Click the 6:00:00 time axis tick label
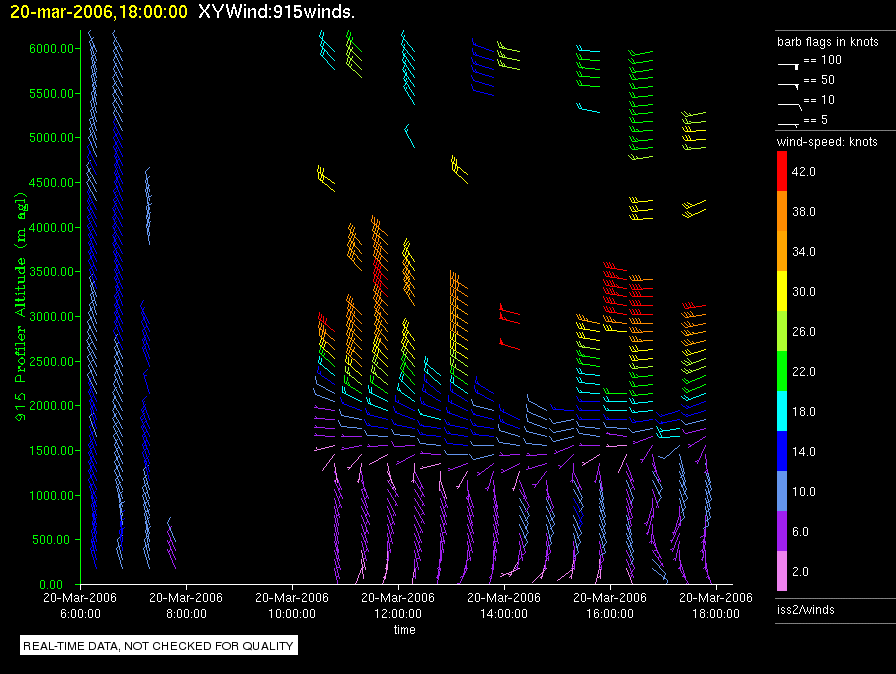The height and width of the screenshot is (674, 896). pos(80,607)
